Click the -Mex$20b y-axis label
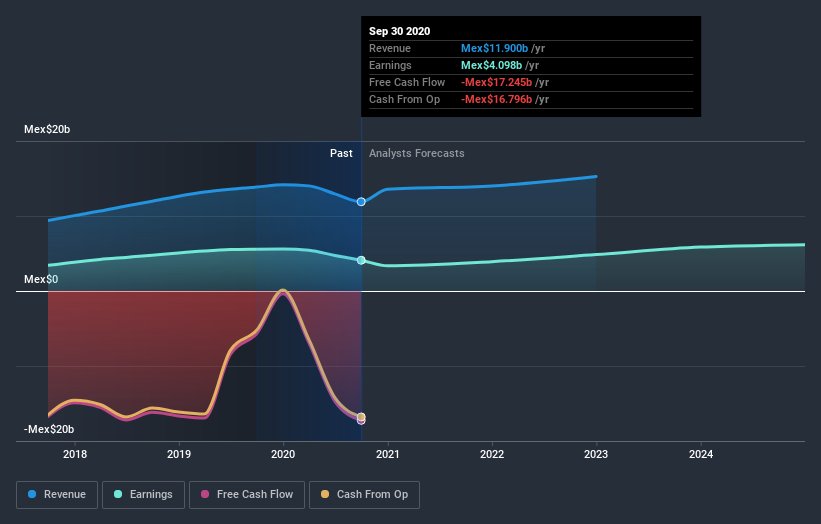821x524 pixels. coord(49,429)
